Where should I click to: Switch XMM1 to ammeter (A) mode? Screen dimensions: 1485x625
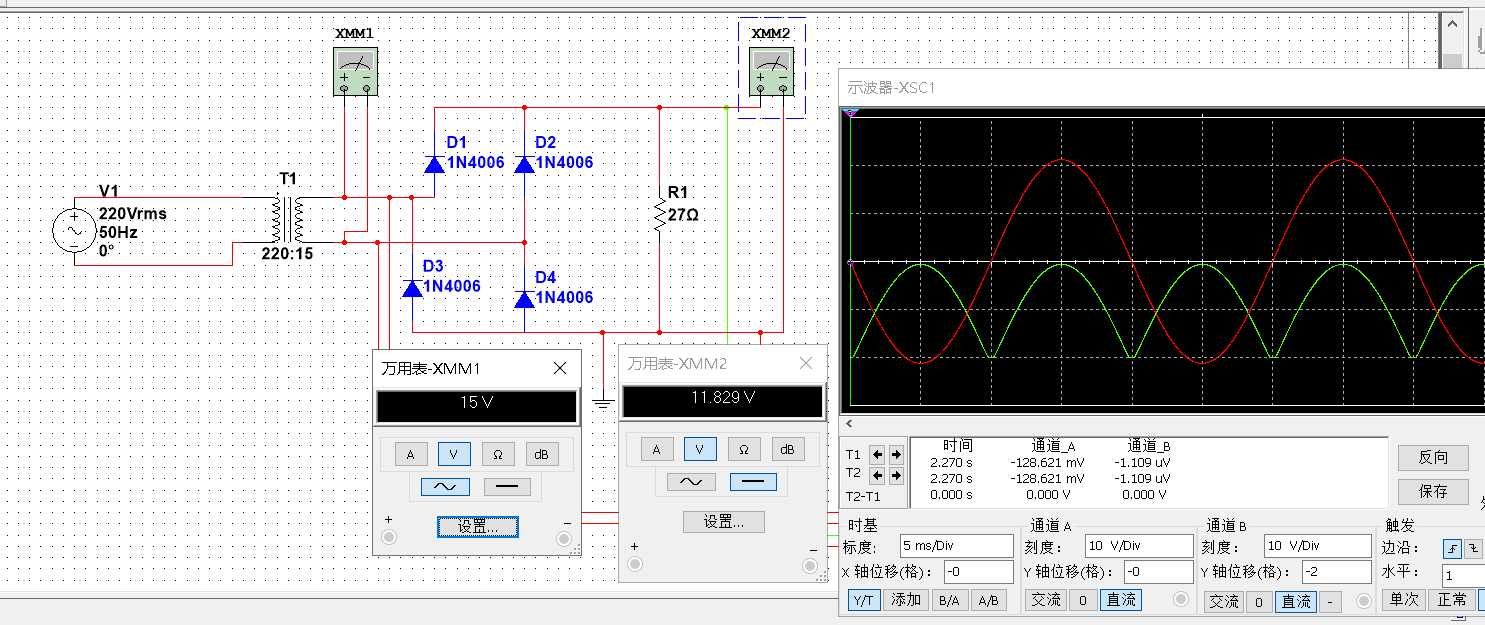point(410,454)
